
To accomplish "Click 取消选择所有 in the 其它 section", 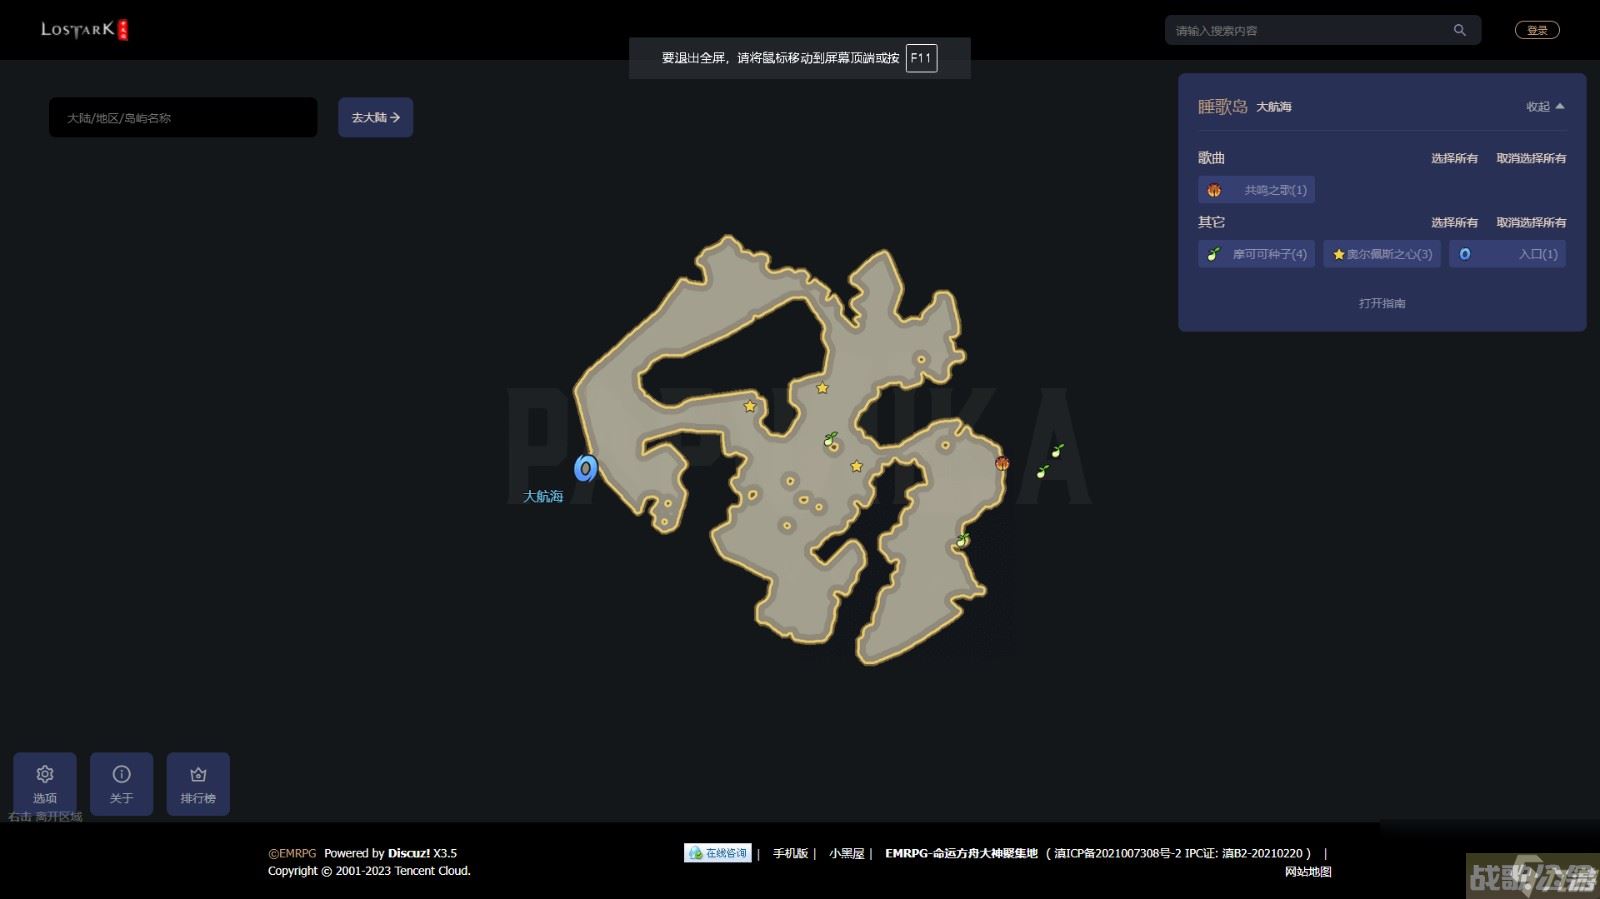I will [x=1531, y=222].
